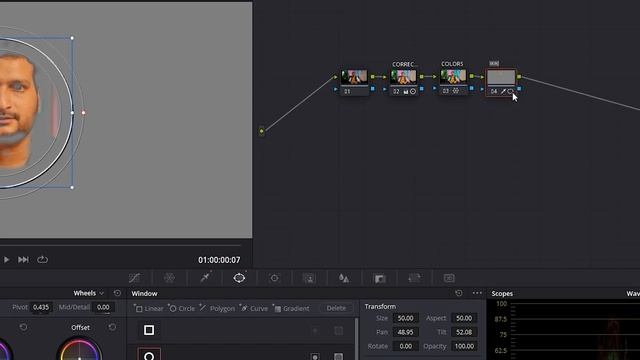Open the Power Window palette icon
640x360 pixels.
coord(239,278)
